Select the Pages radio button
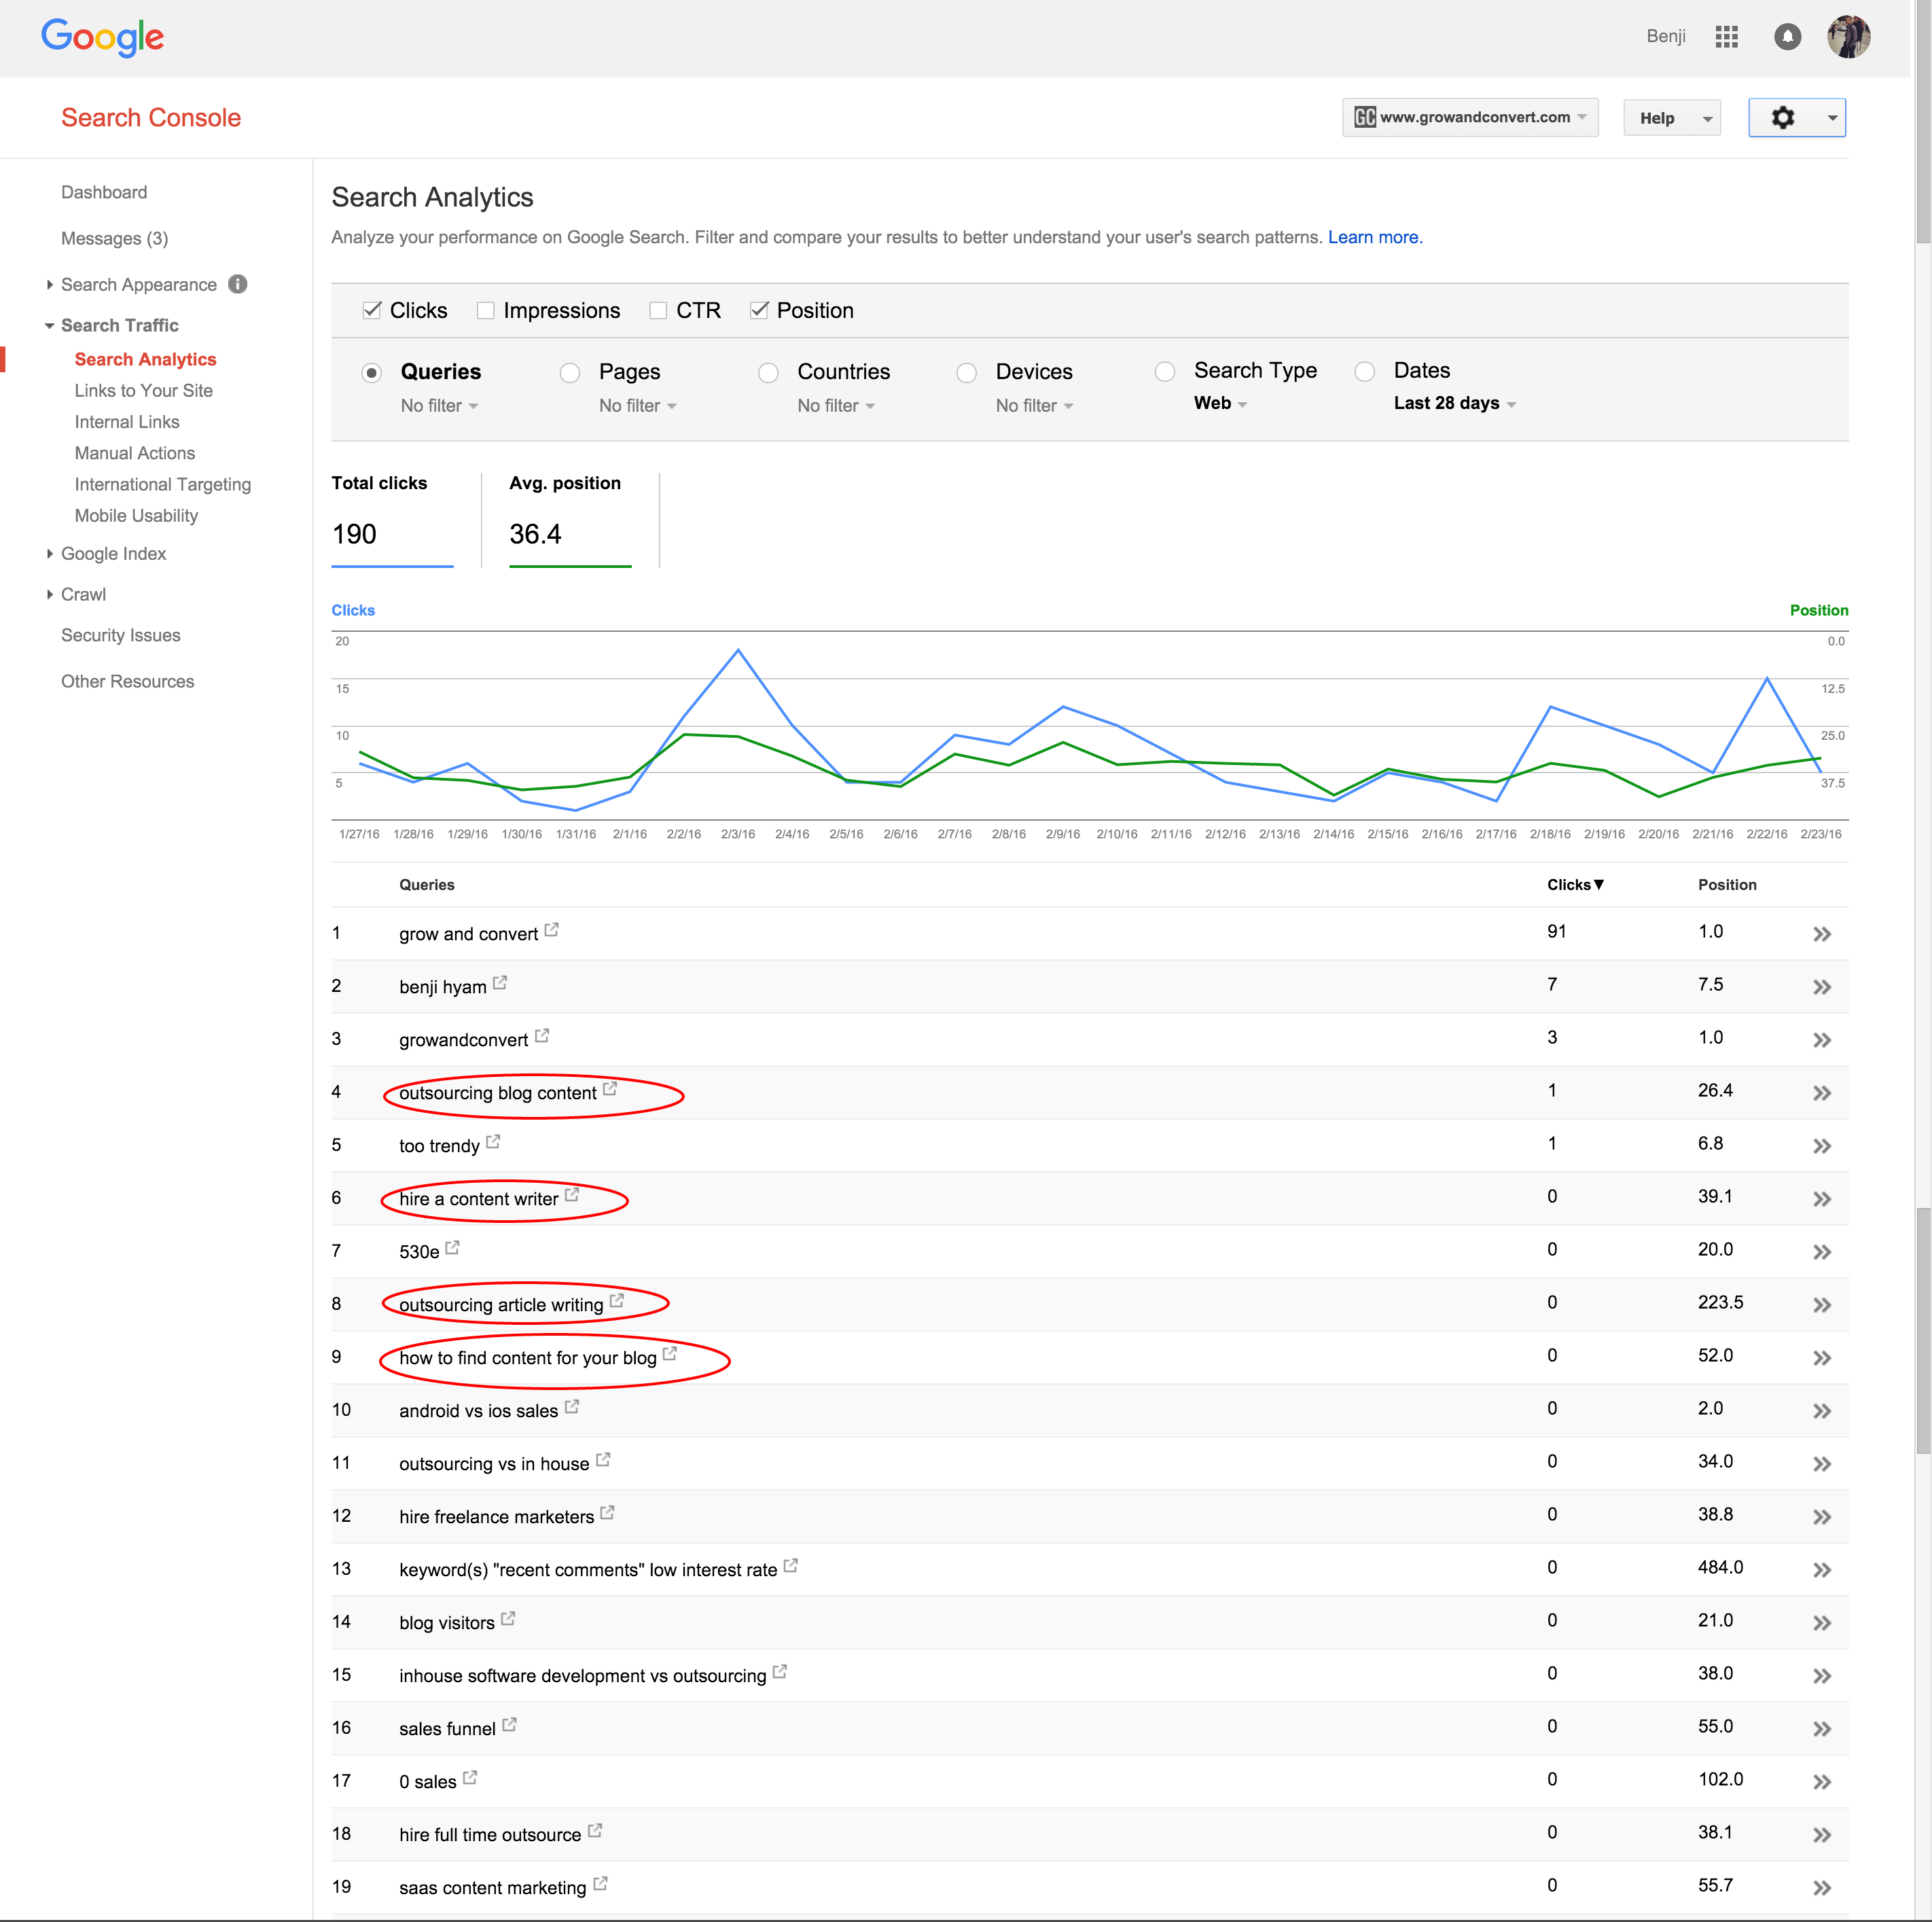1932x1922 pixels. (570, 373)
